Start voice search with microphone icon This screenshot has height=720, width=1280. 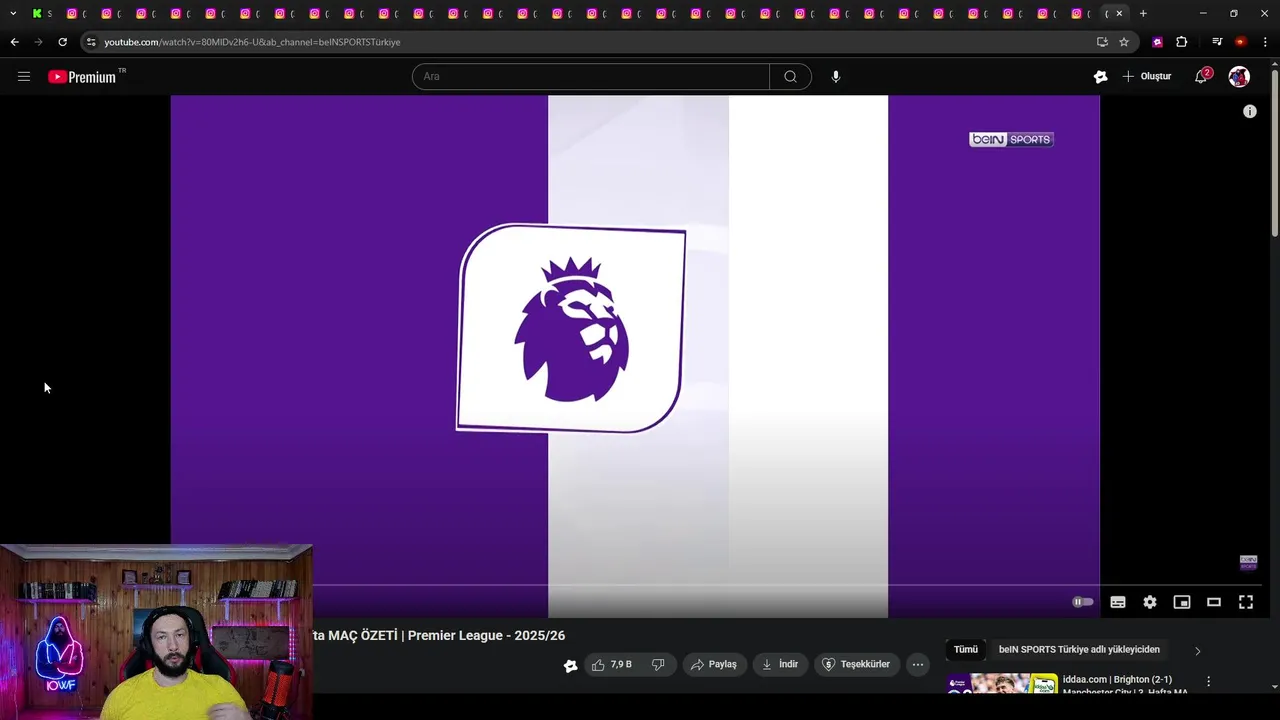[x=836, y=76]
